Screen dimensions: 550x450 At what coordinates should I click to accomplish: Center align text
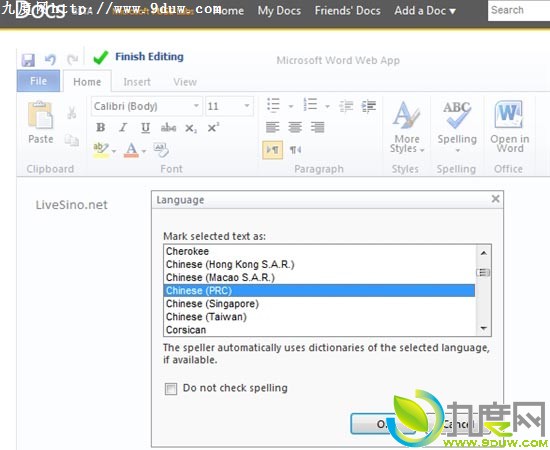(295, 127)
